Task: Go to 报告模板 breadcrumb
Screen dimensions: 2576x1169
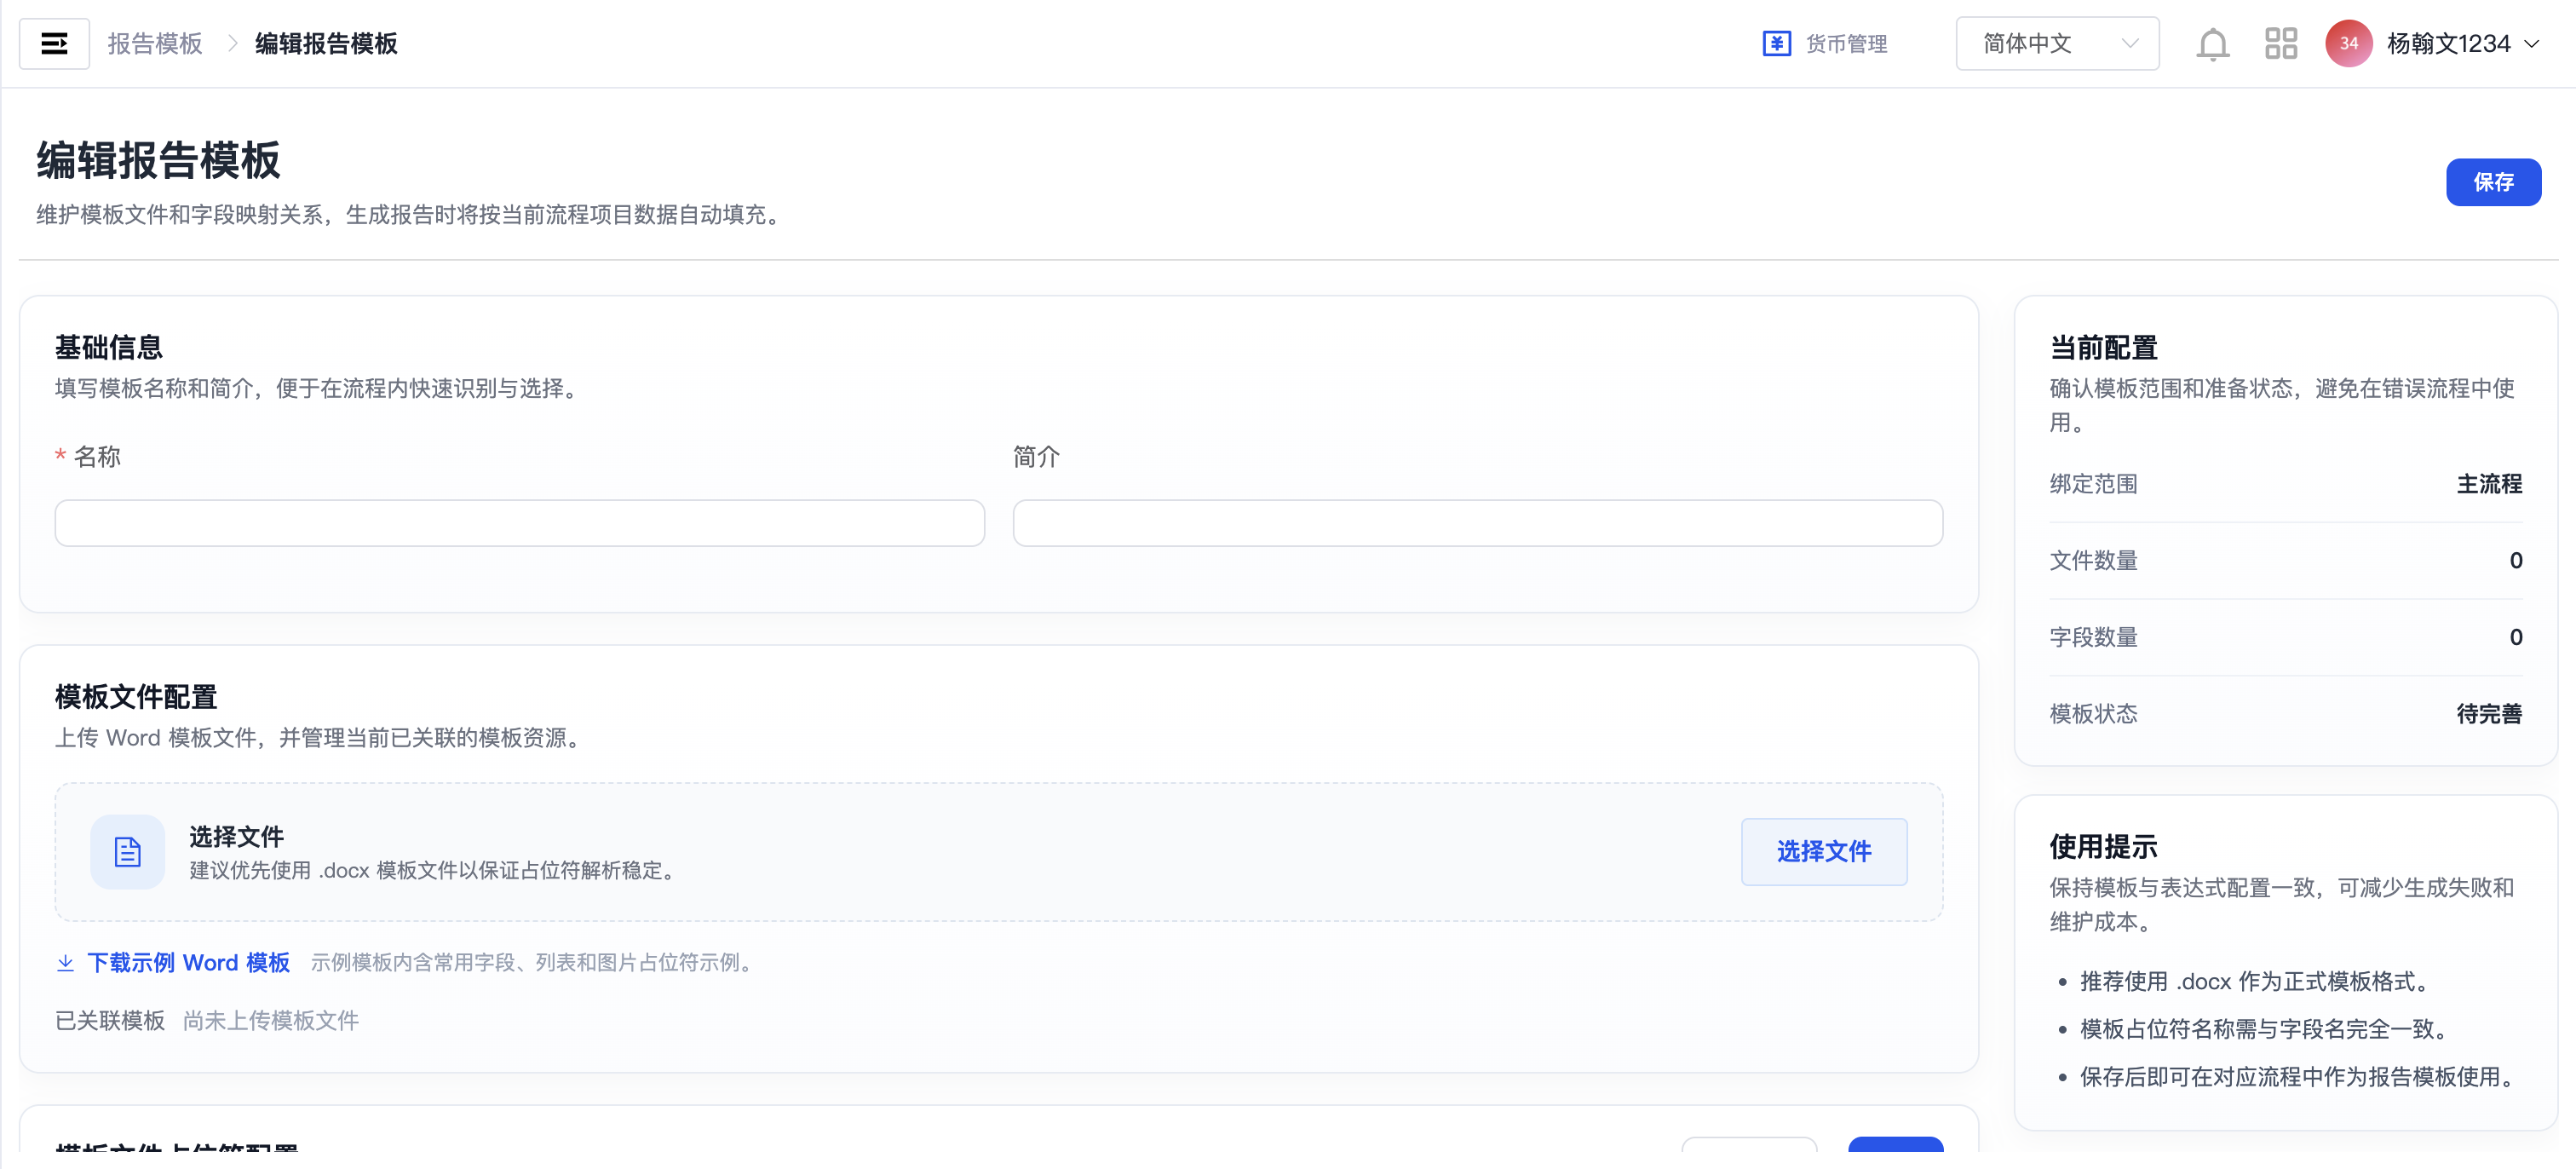Action: click(x=155, y=44)
